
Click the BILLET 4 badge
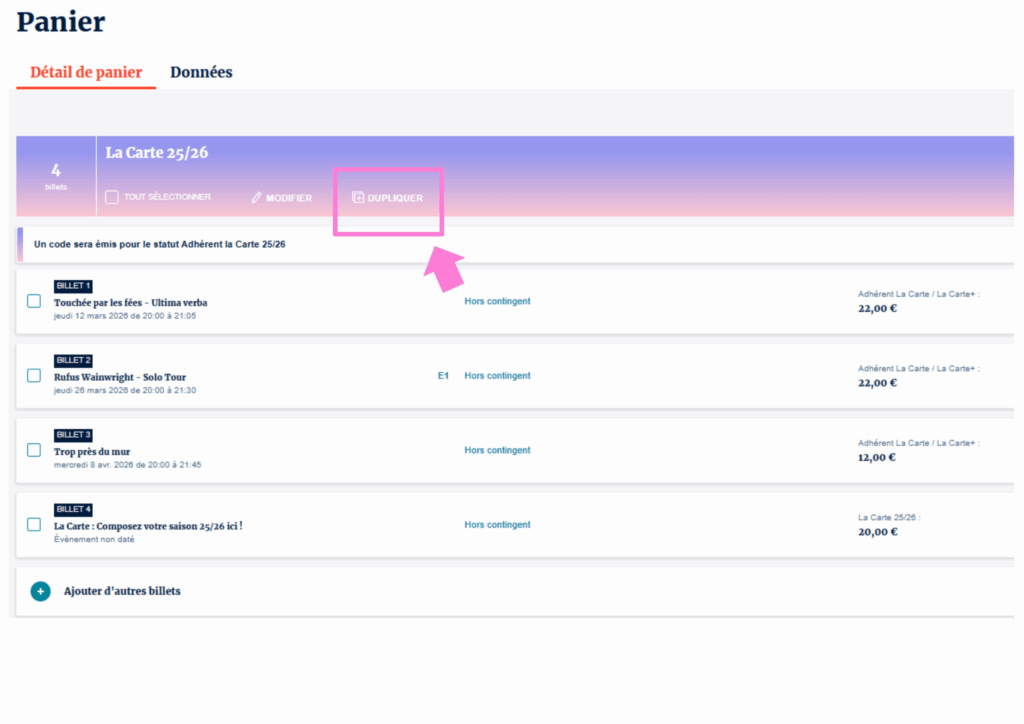73,510
